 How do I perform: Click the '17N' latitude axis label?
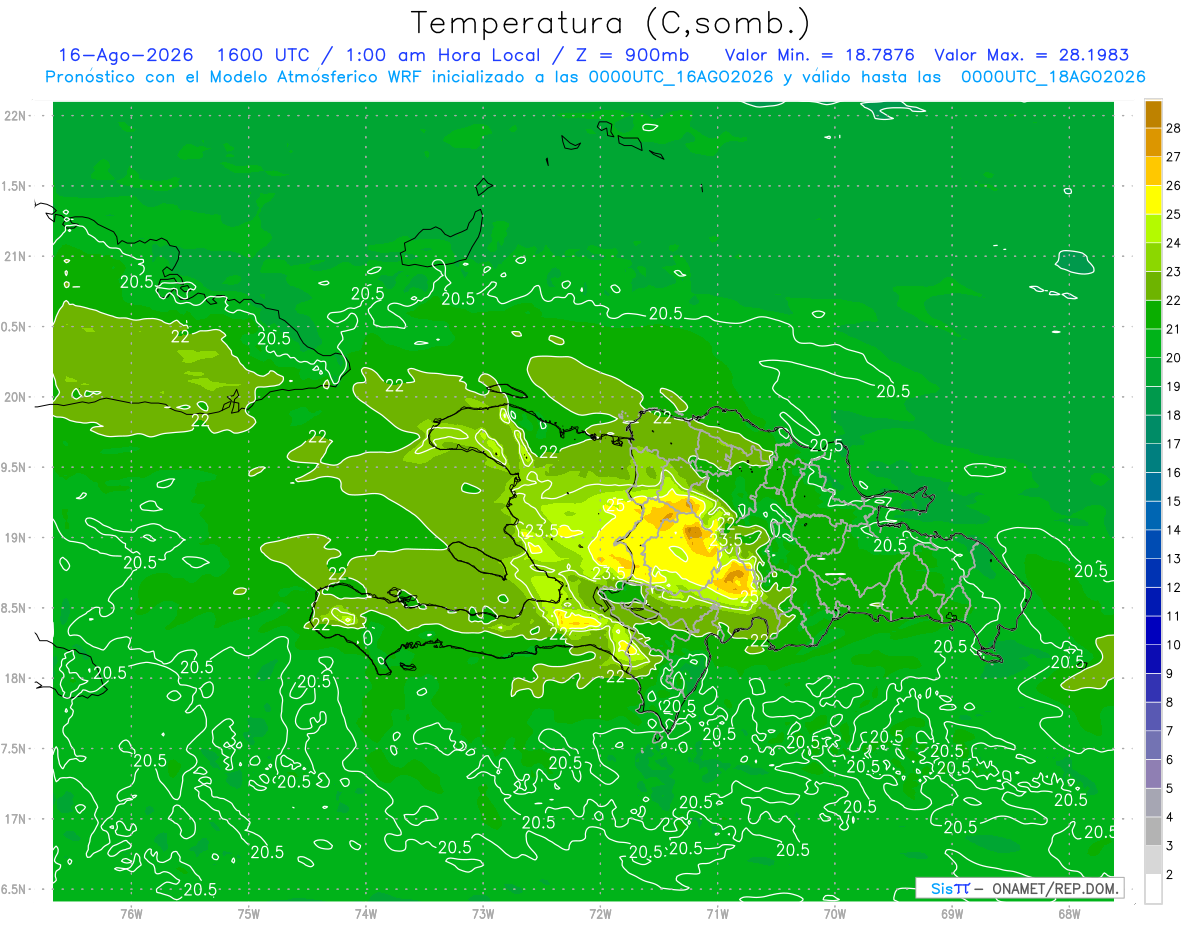[x=15, y=819]
